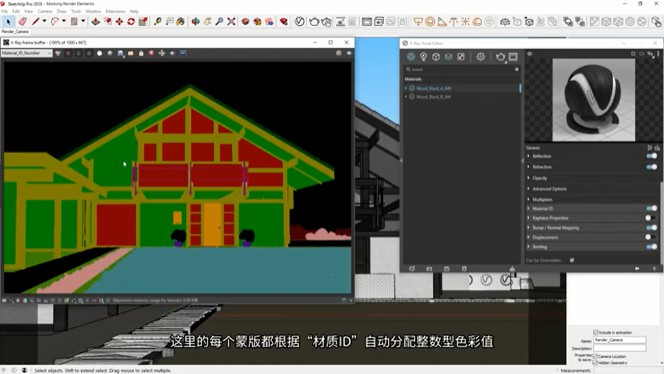664x374 pixels.
Task: Open Lights category in Asset Editor
Action: tap(423, 57)
